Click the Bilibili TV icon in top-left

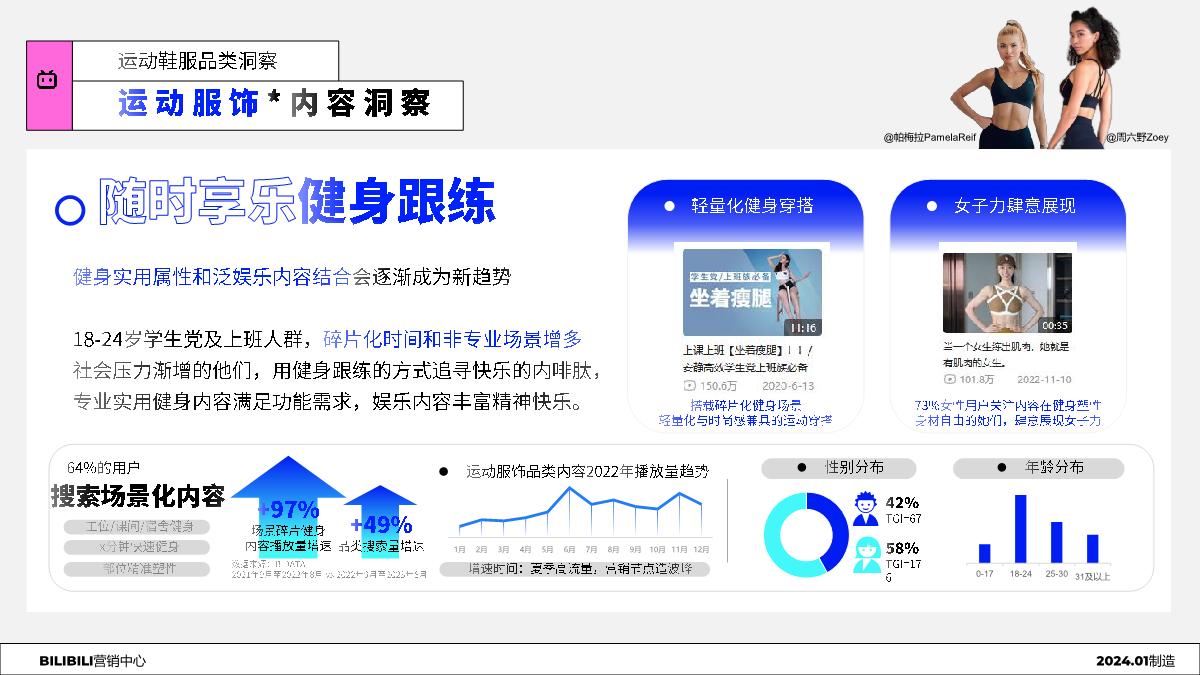[x=47, y=78]
